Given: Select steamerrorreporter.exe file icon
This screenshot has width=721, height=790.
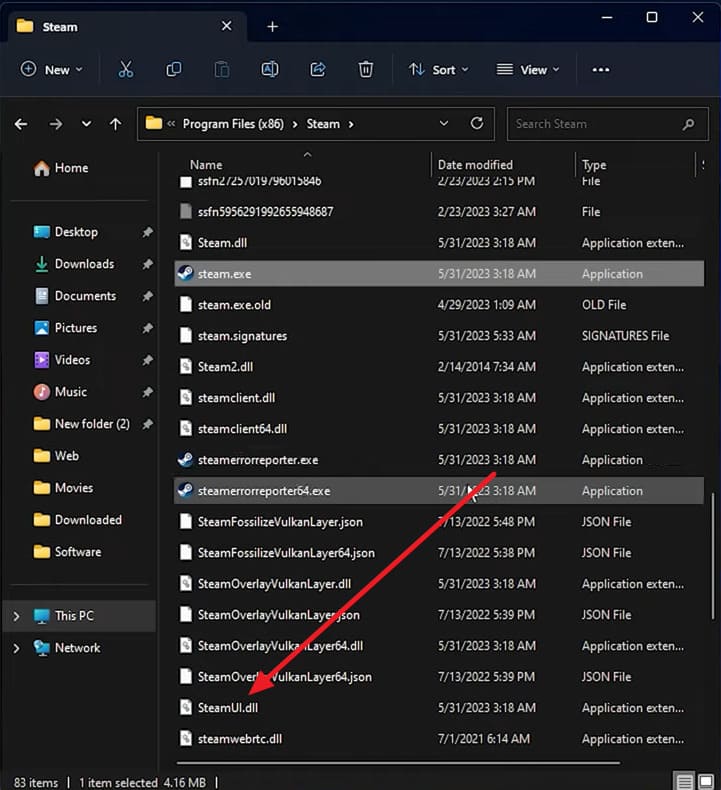Looking at the screenshot, I should (185, 459).
